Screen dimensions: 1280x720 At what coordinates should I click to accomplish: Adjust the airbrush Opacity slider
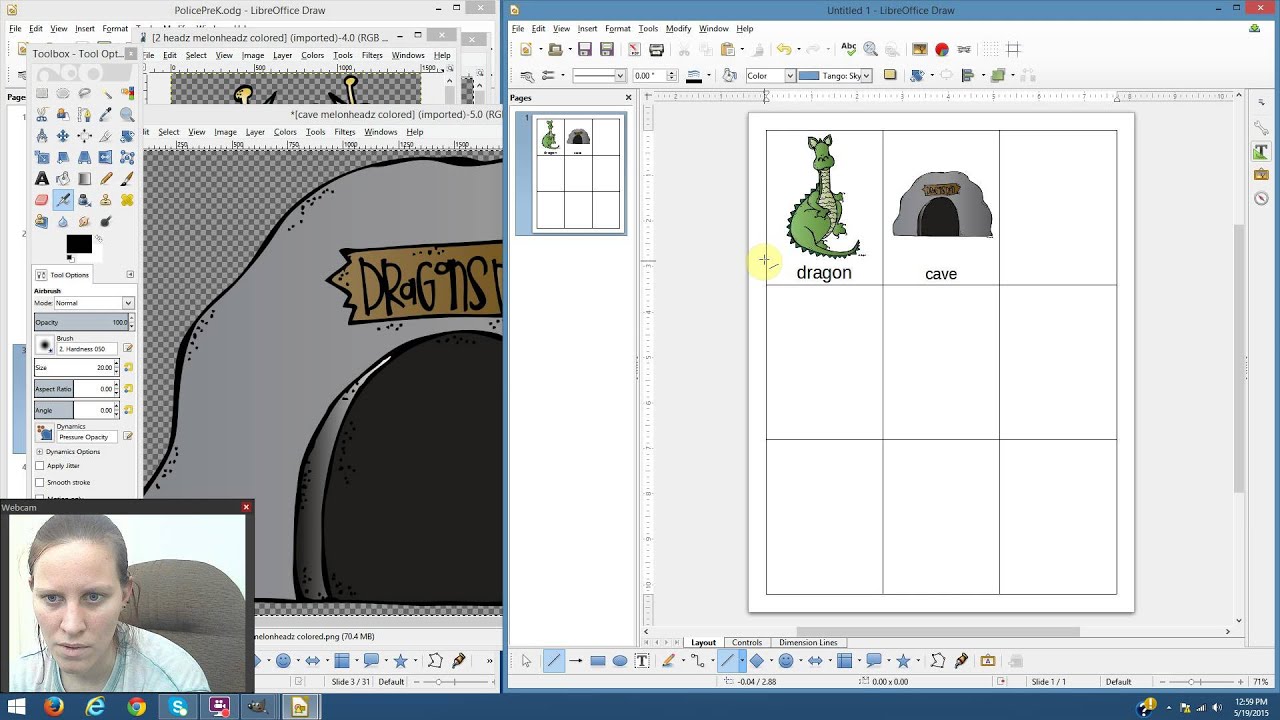tap(83, 322)
